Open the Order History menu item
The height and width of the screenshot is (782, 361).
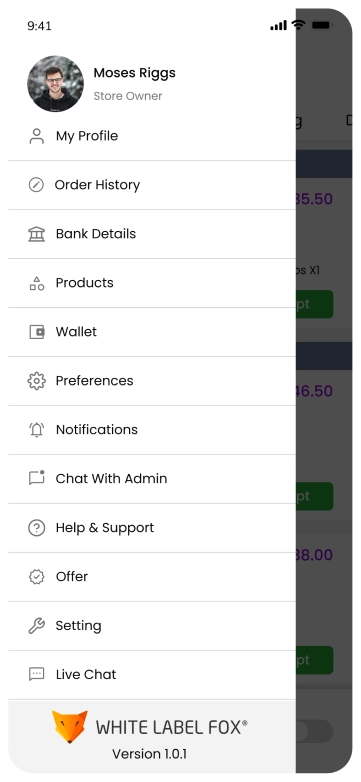[152, 185]
